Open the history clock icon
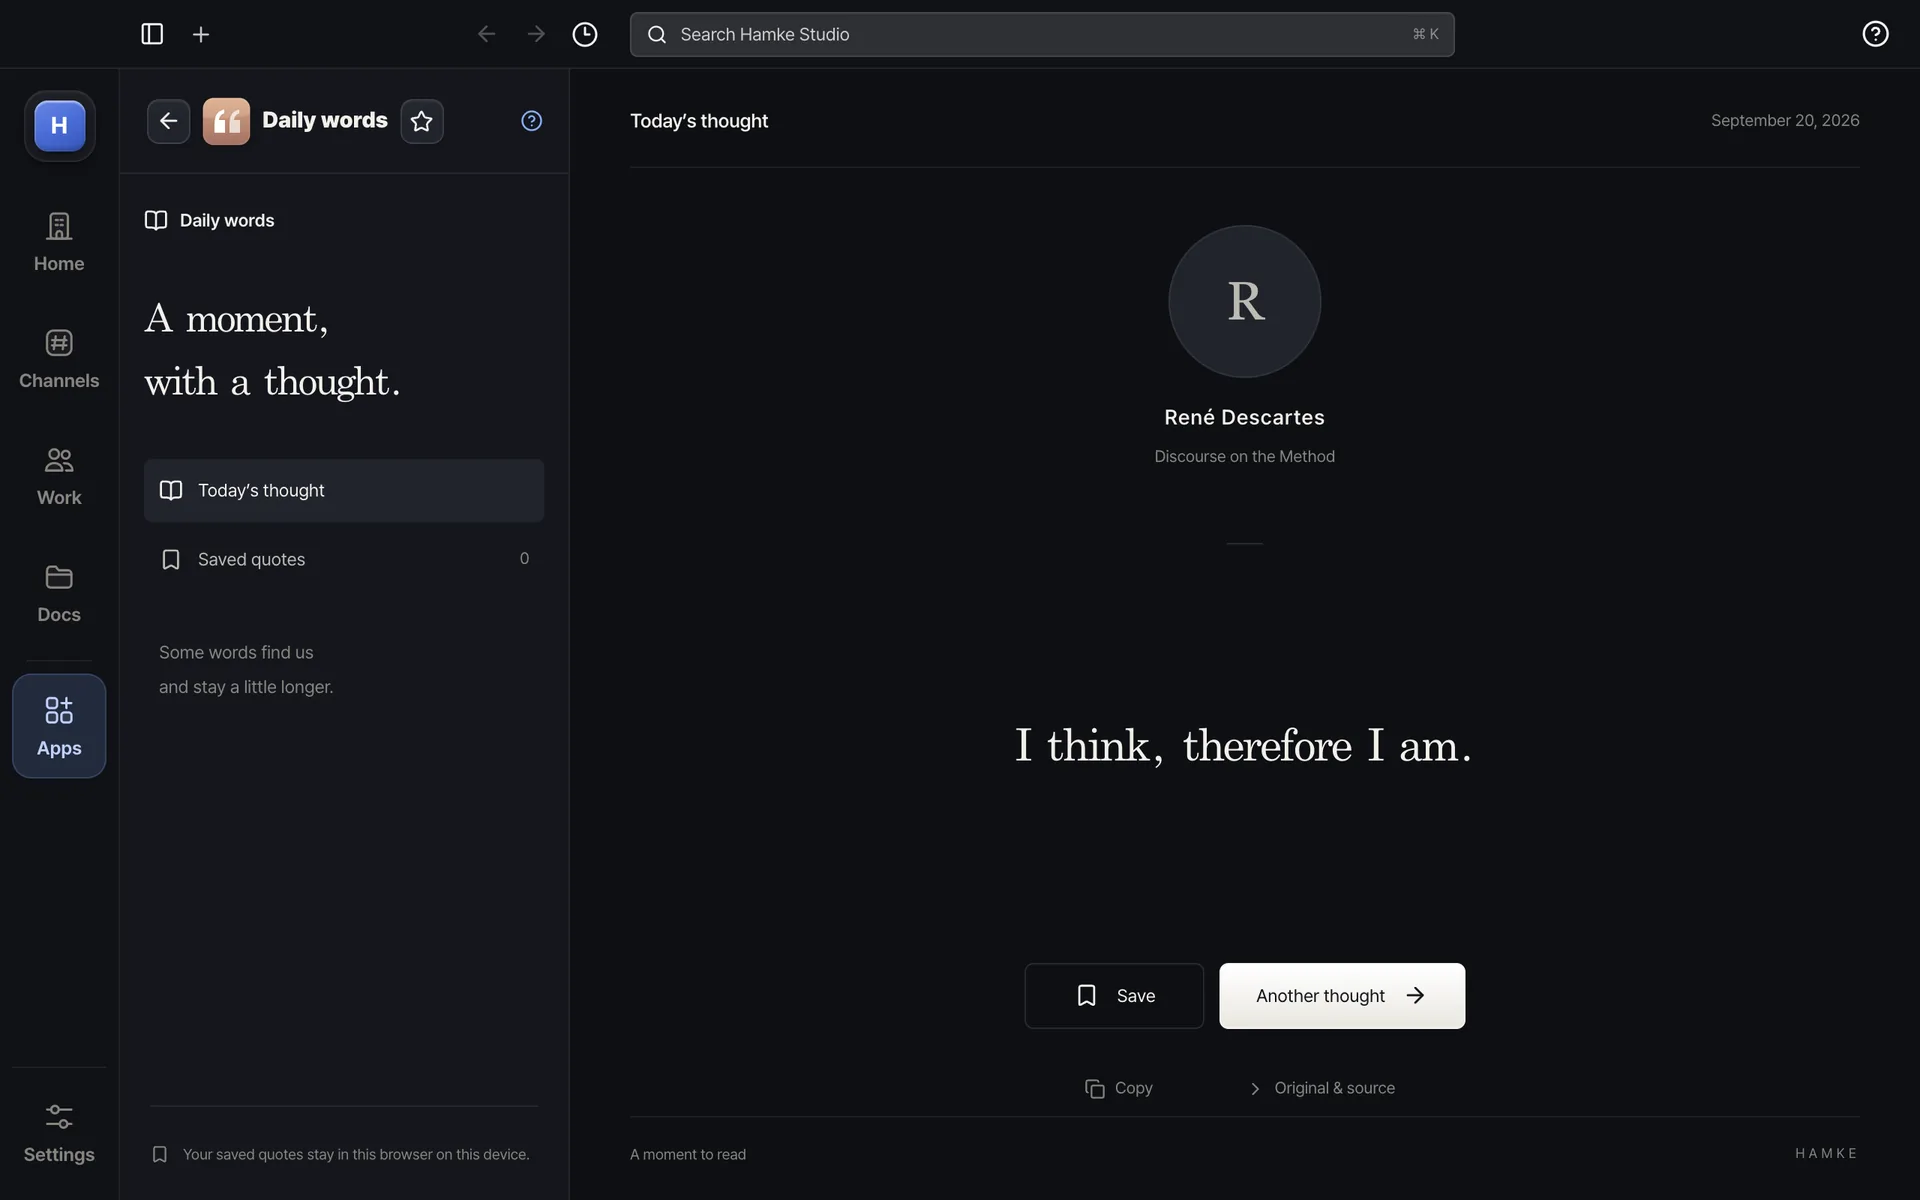The image size is (1920, 1200). [x=585, y=34]
